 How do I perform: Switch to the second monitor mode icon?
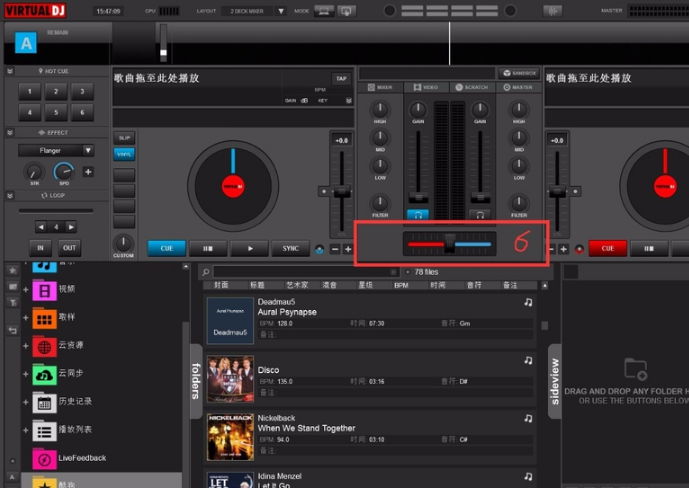(346, 11)
